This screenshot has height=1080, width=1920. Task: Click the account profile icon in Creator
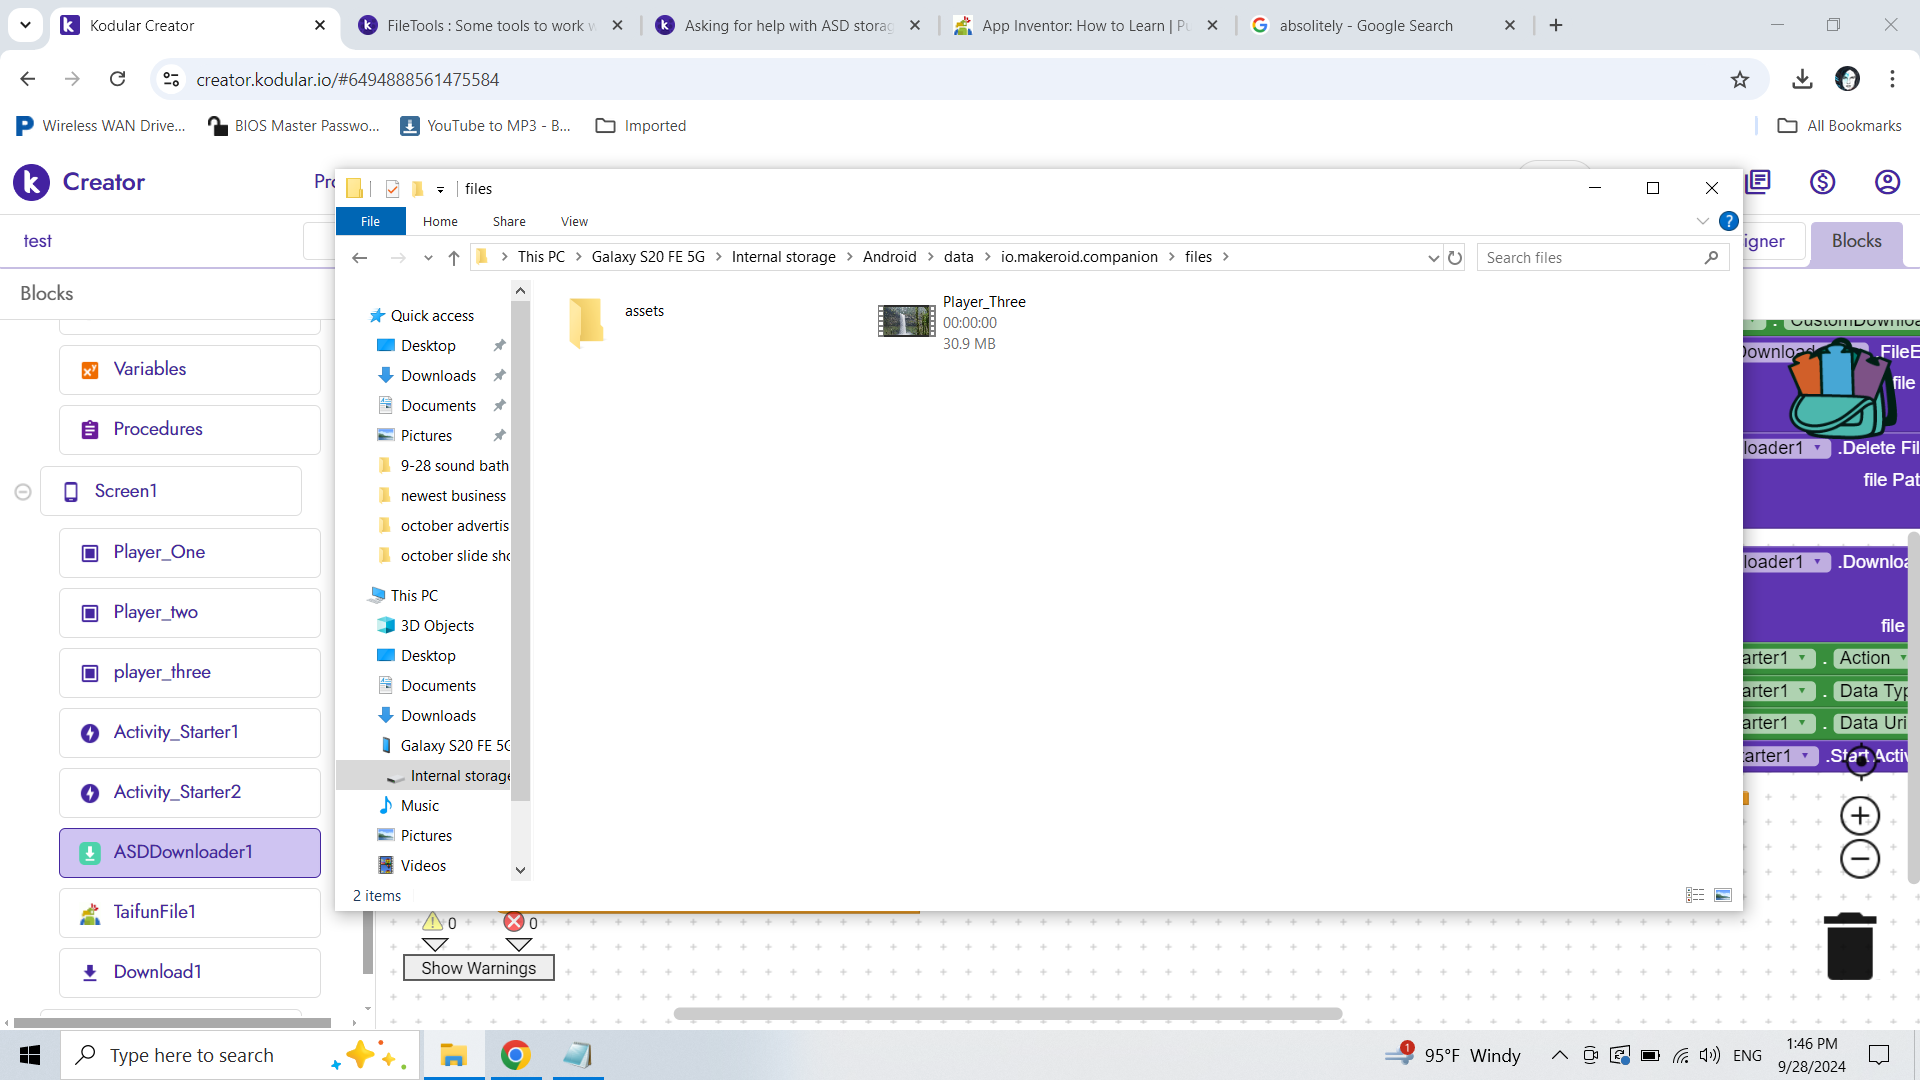coord(1886,182)
